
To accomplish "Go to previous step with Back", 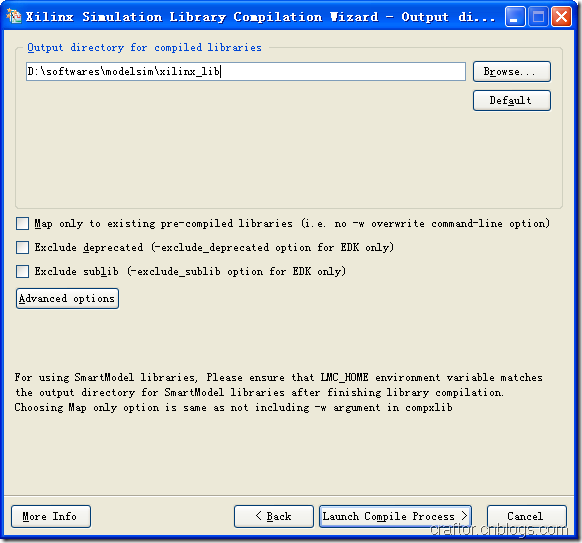I will pyautogui.click(x=274, y=516).
